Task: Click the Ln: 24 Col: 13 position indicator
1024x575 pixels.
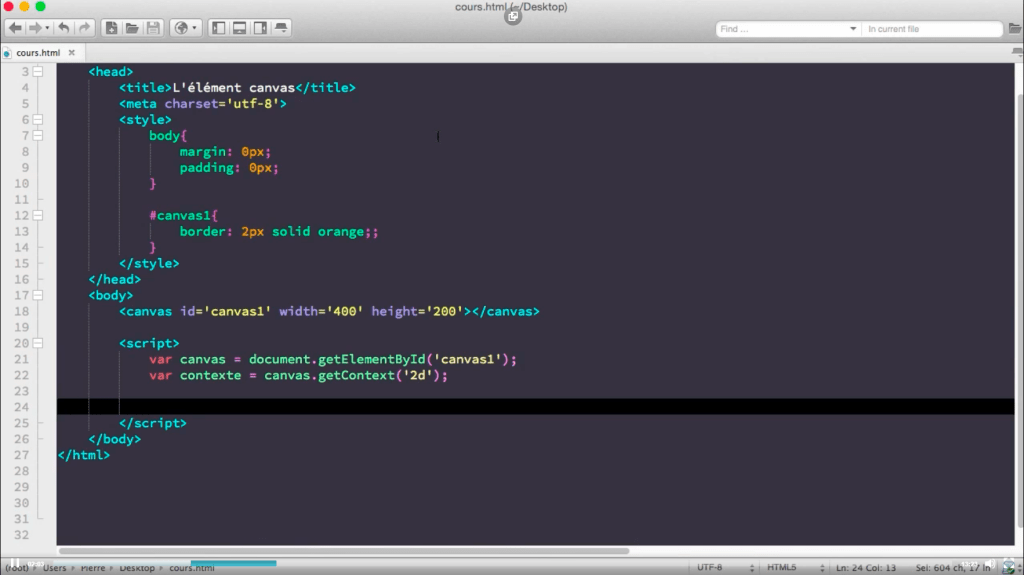Action: point(866,568)
